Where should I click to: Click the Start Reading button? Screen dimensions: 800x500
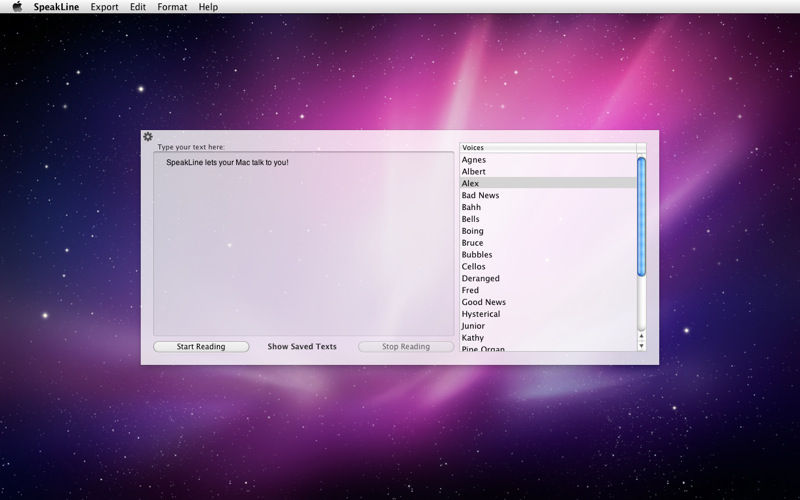[x=201, y=346]
